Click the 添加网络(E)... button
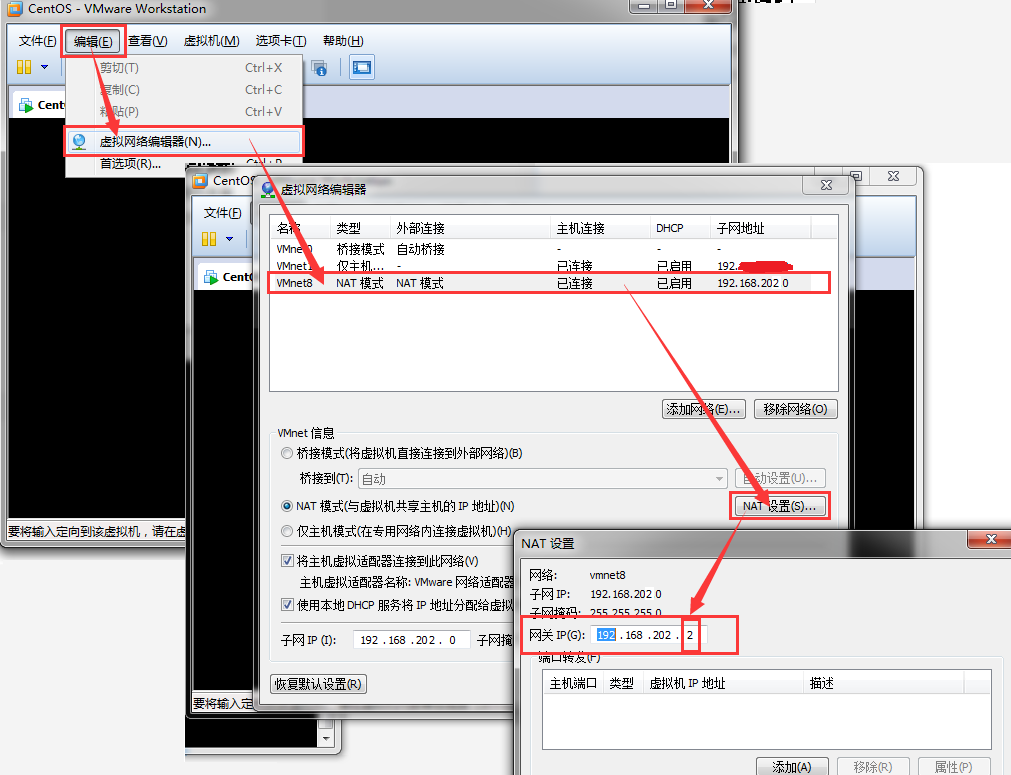The image size is (1011, 775). tap(703, 409)
